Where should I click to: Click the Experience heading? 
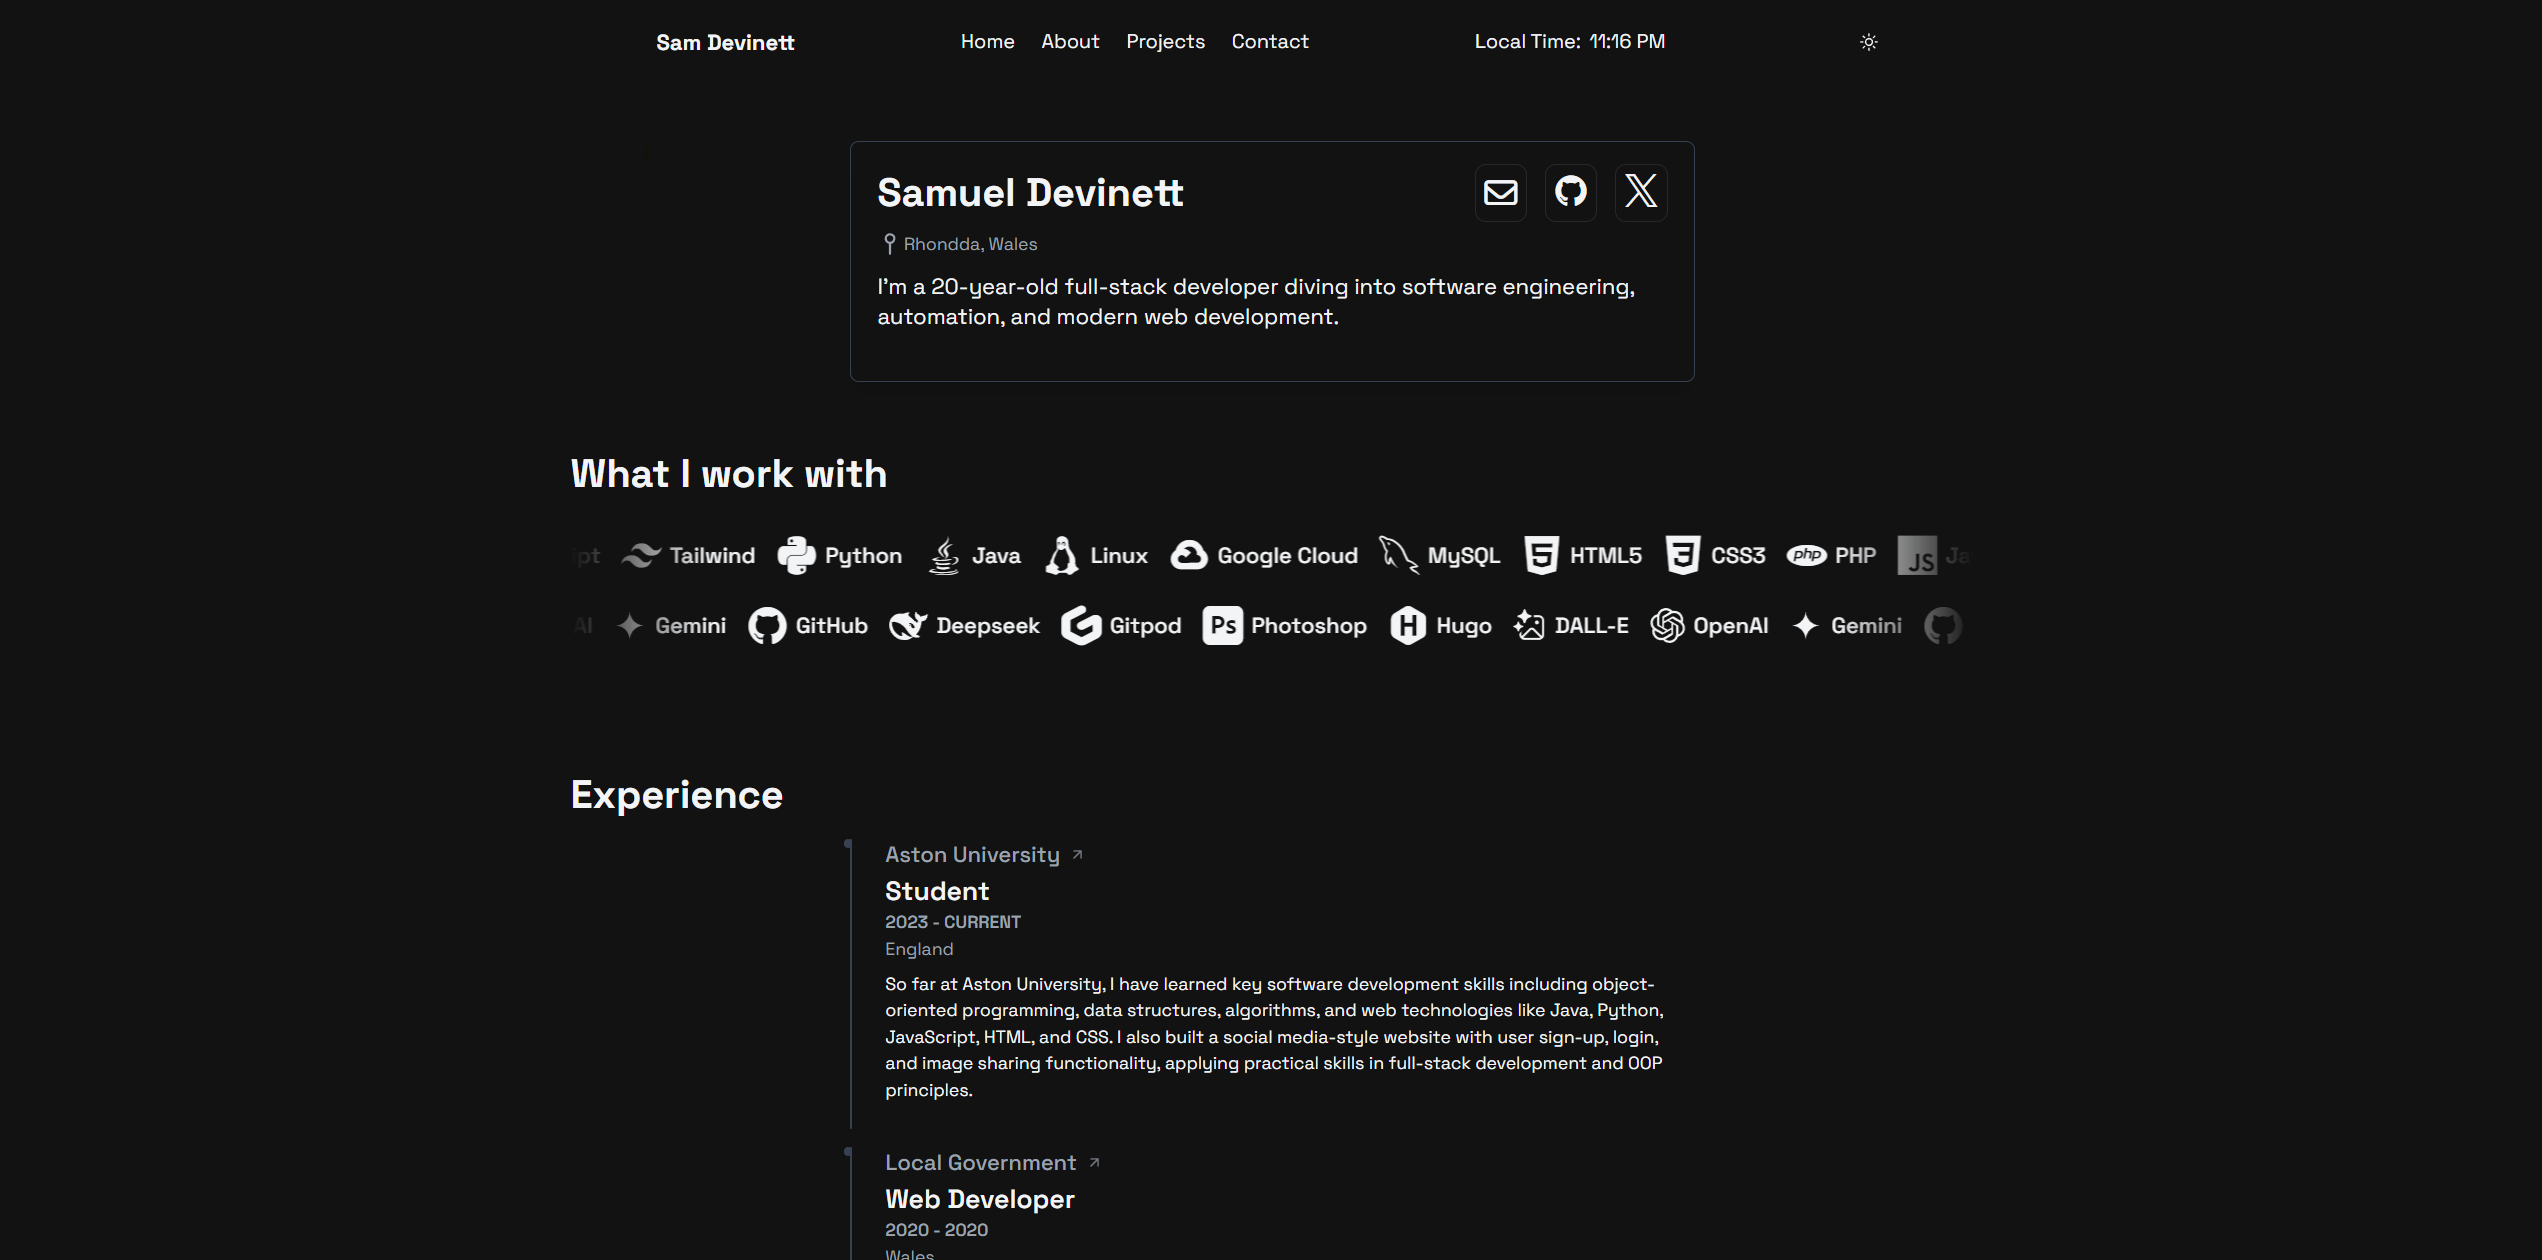coord(676,796)
